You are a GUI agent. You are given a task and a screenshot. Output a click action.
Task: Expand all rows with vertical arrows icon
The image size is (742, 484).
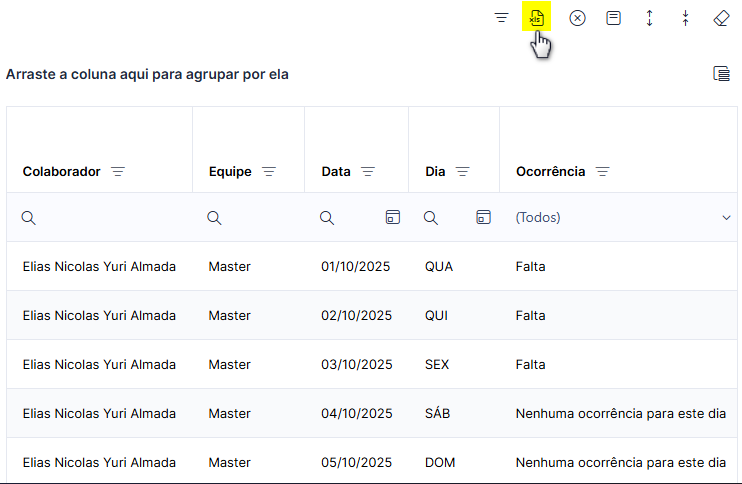[x=650, y=18]
